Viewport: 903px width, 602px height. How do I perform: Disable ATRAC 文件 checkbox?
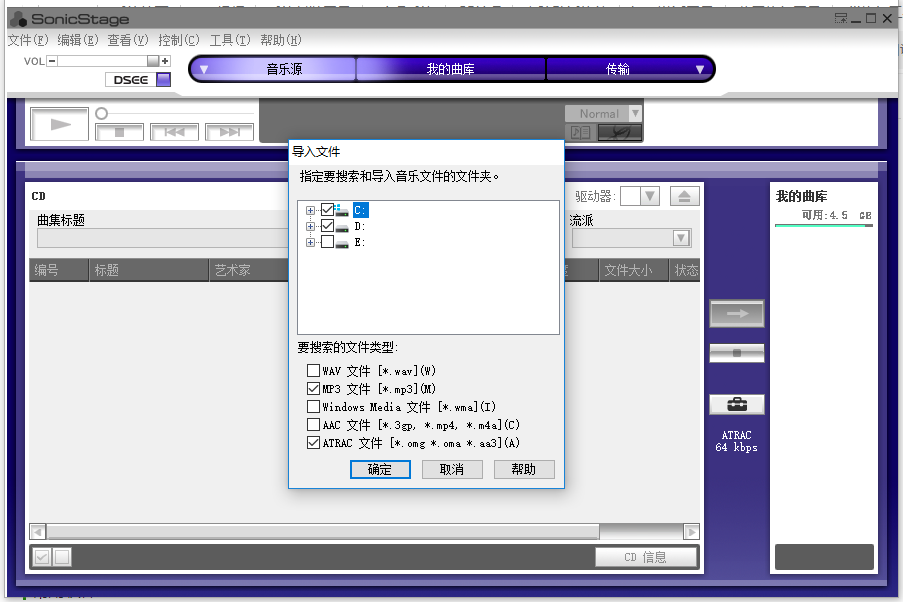pos(313,442)
